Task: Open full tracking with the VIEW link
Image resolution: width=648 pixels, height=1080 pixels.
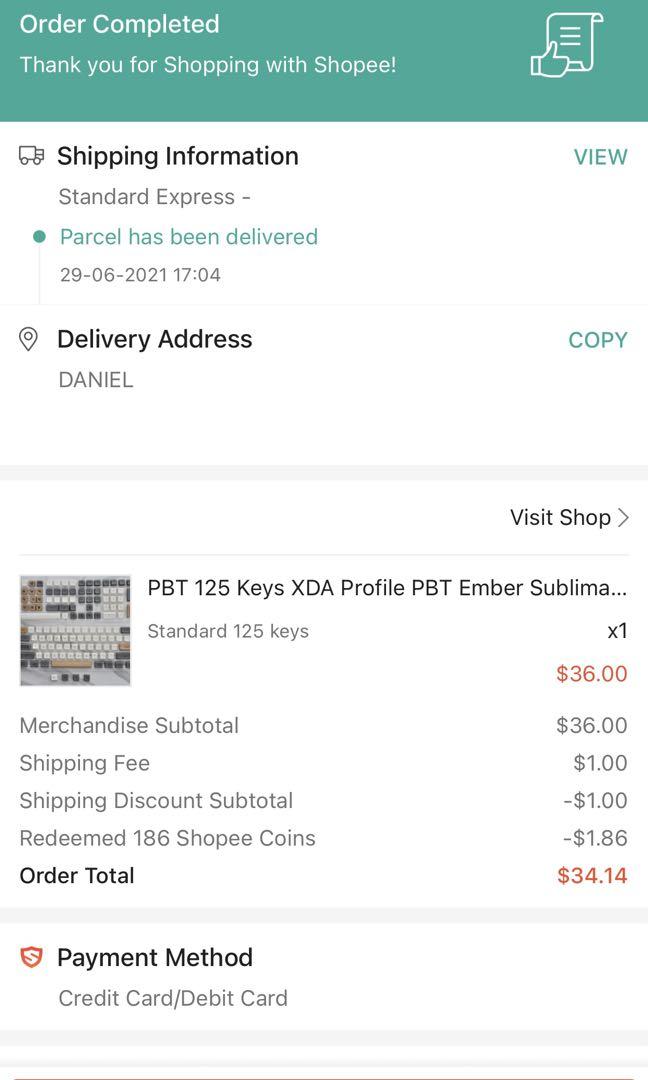Action: coord(601,157)
